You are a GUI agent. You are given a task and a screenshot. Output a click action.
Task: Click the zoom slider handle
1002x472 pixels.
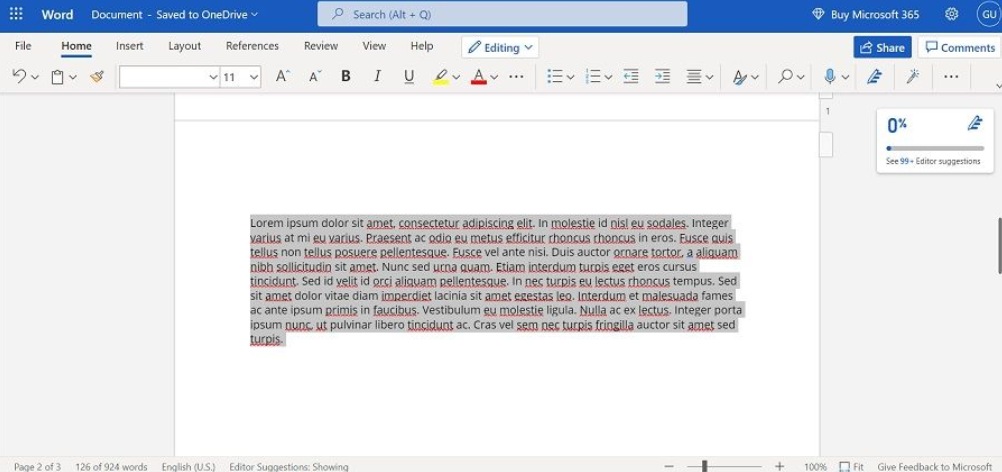click(x=705, y=466)
